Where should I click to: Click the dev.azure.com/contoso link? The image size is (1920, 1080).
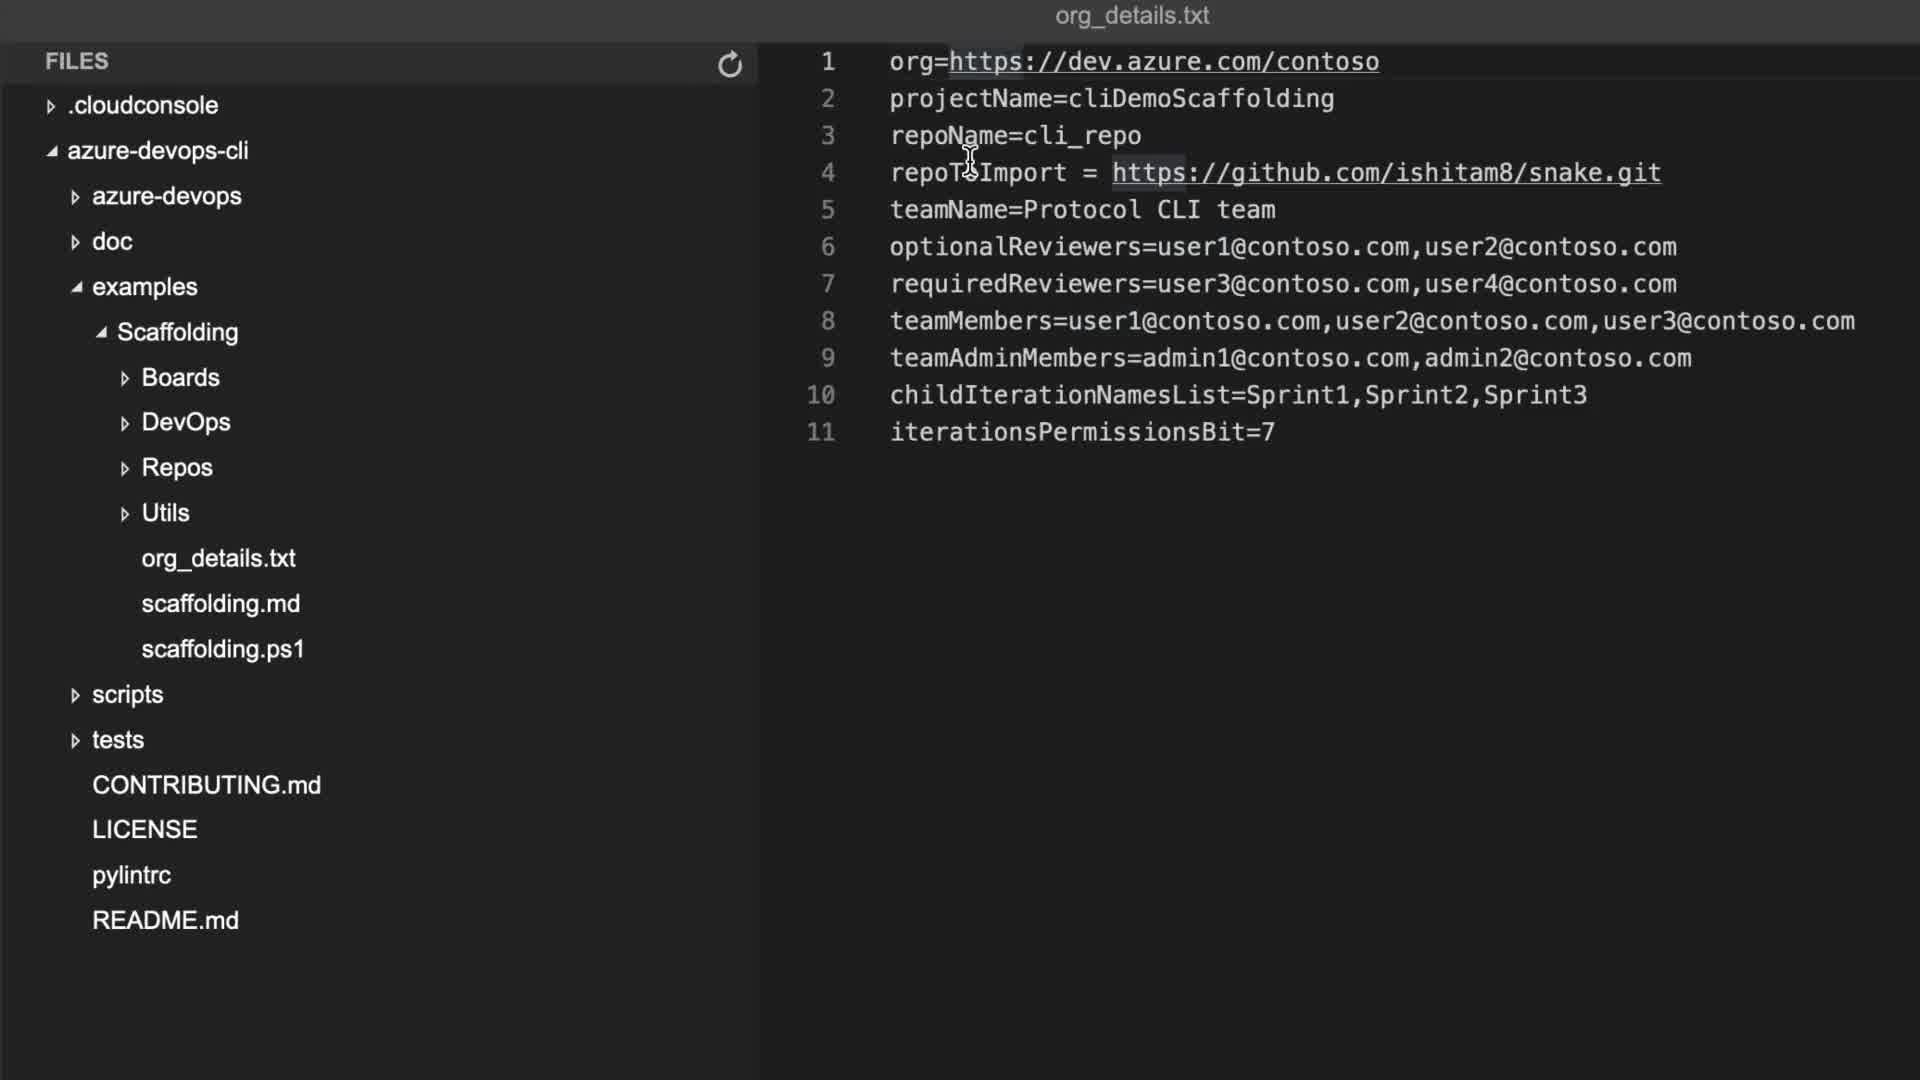(x=1163, y=62)
